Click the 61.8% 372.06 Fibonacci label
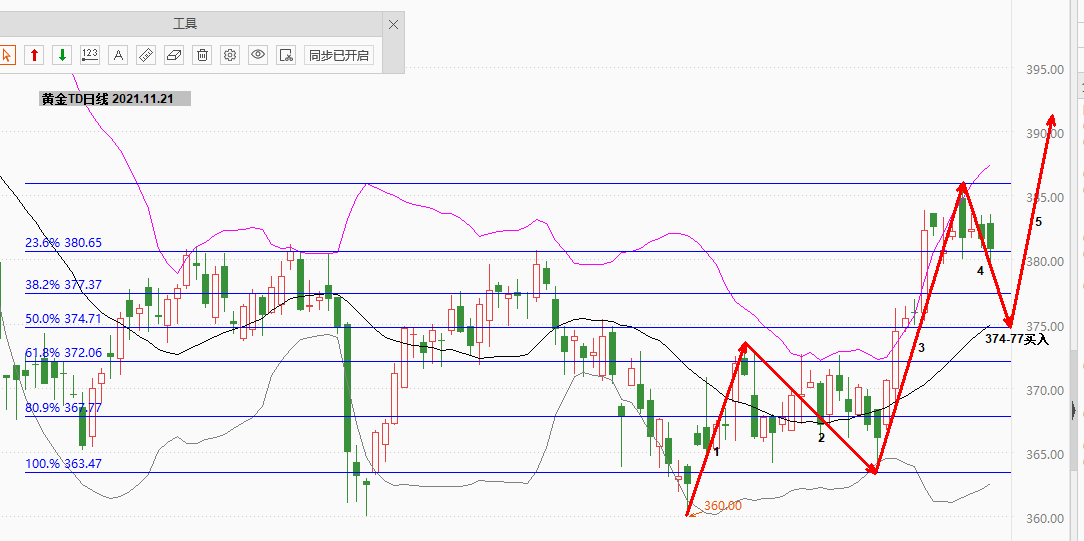The image size is (1084, 541). point(64,353)
